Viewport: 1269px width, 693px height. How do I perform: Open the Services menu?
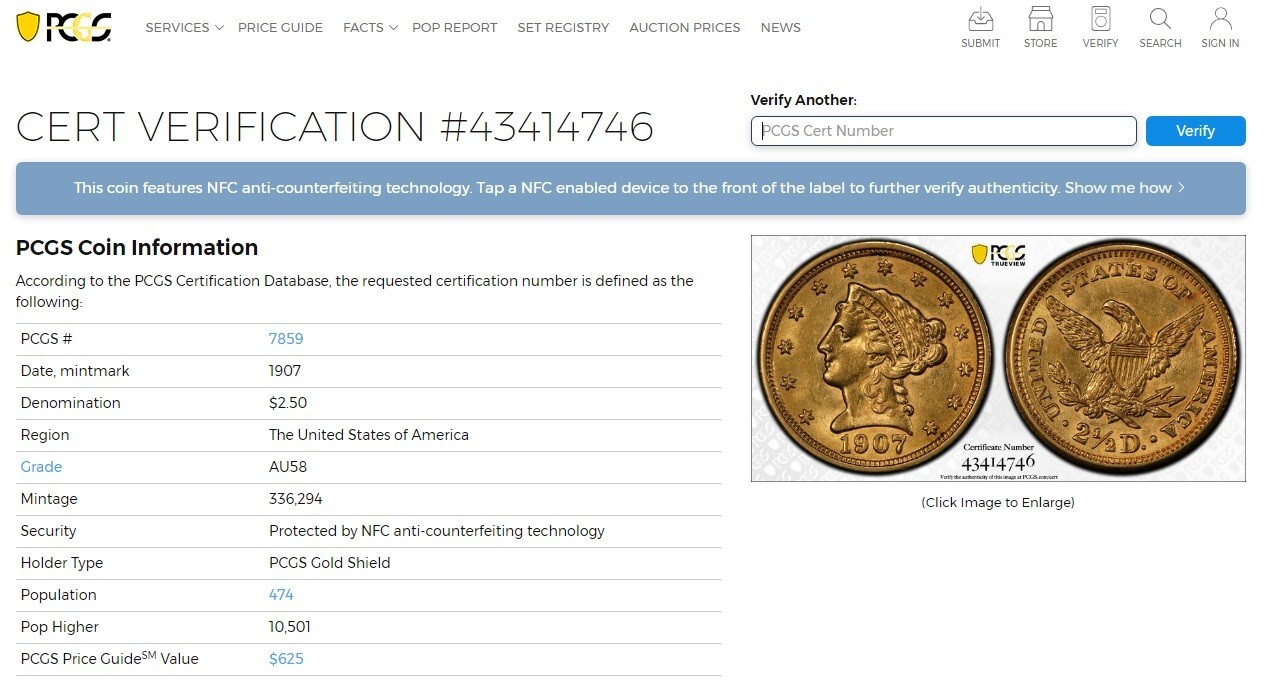177,28
